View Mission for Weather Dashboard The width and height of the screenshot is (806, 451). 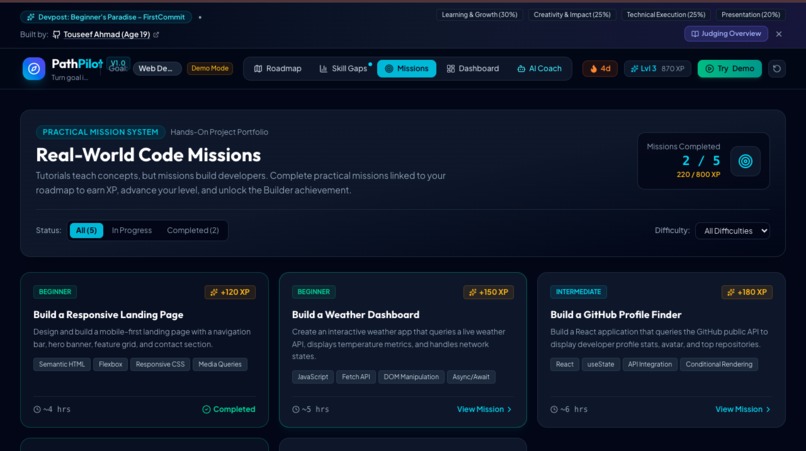click(x=484, y=409)
